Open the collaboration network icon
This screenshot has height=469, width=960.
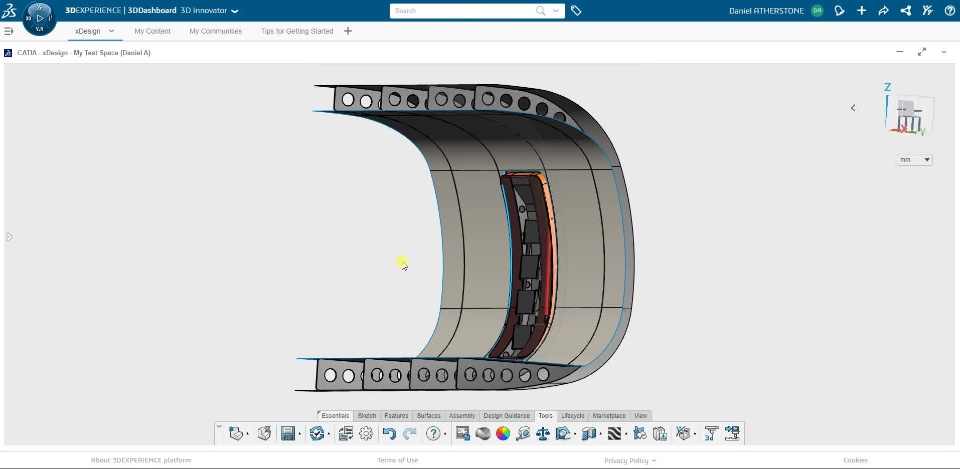906,10
